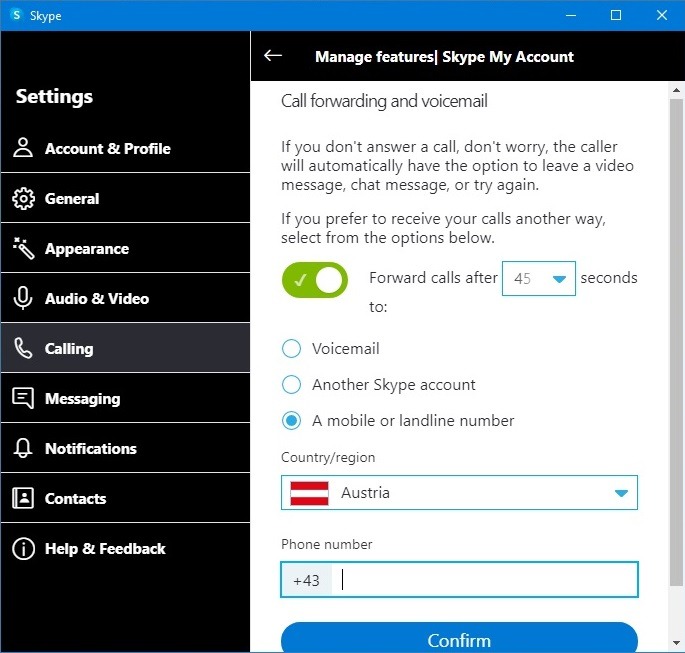Minimize the Skype window
The height and width of the screenshot is (653, 685).
(571, 15)
